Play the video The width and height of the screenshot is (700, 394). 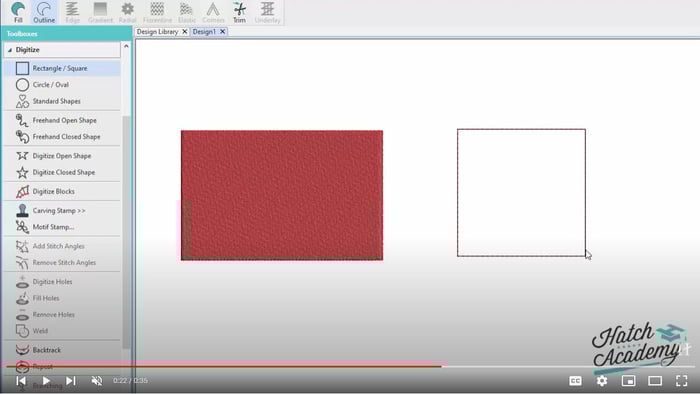pyautogui.click(x=46, y=381)
